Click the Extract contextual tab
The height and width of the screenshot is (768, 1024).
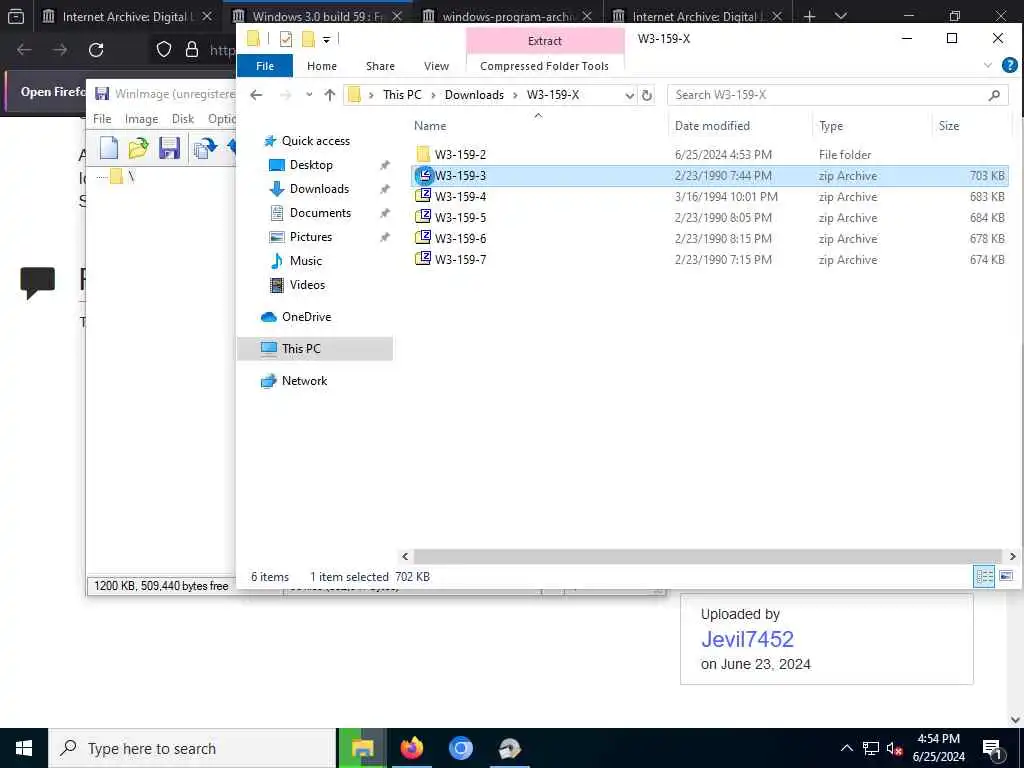(545, 40)
